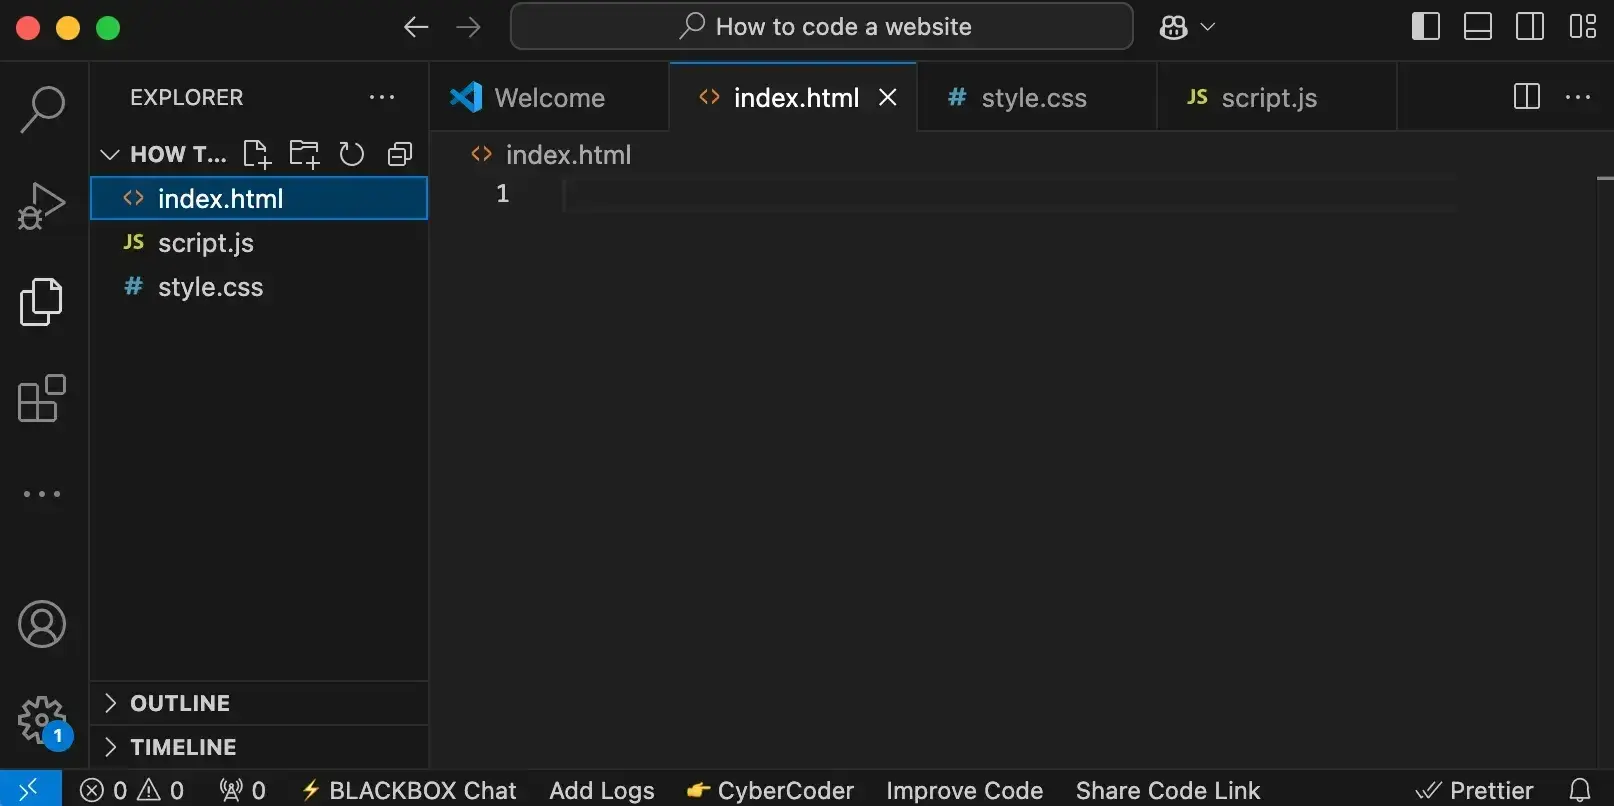
Task: Toggle the primary side bar visibility
Action: [1425, 27]
